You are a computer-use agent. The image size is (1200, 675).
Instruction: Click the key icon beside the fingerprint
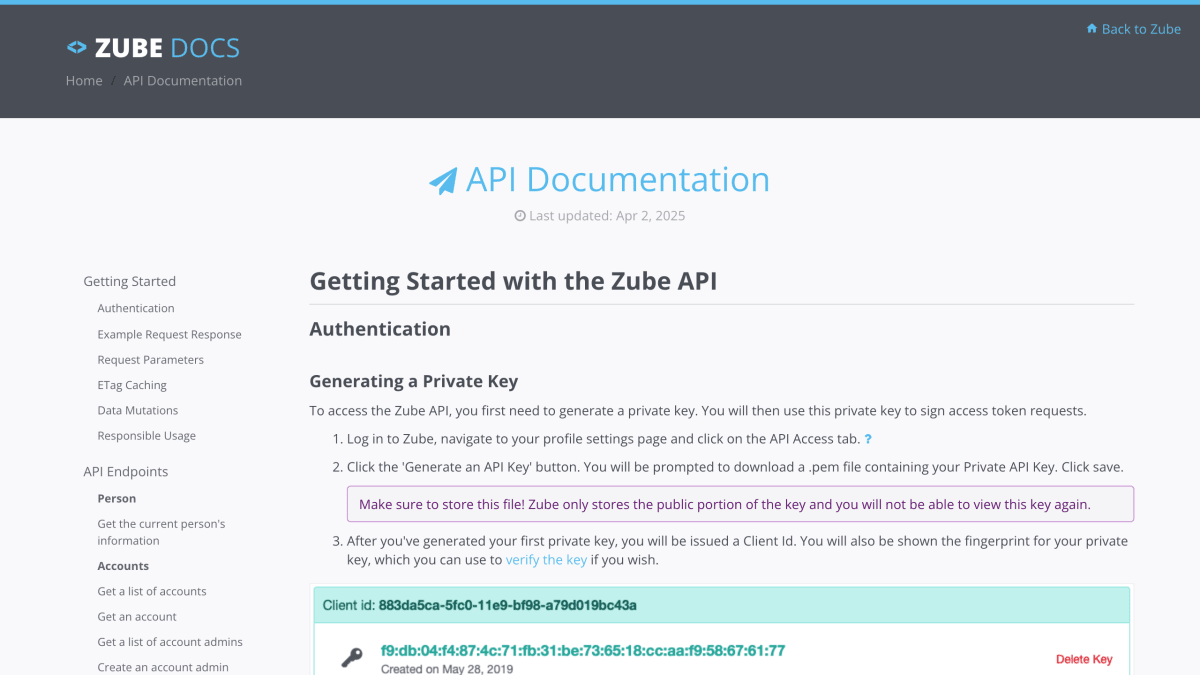point(351,658)
